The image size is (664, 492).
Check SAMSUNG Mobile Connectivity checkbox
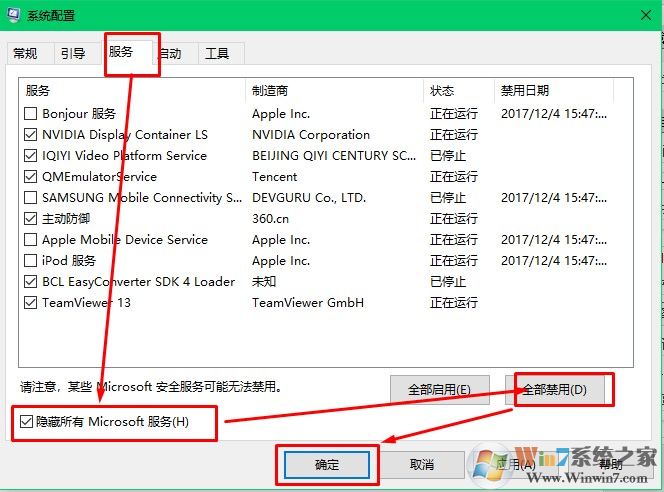pyautogui.click(x=30, y=197)
